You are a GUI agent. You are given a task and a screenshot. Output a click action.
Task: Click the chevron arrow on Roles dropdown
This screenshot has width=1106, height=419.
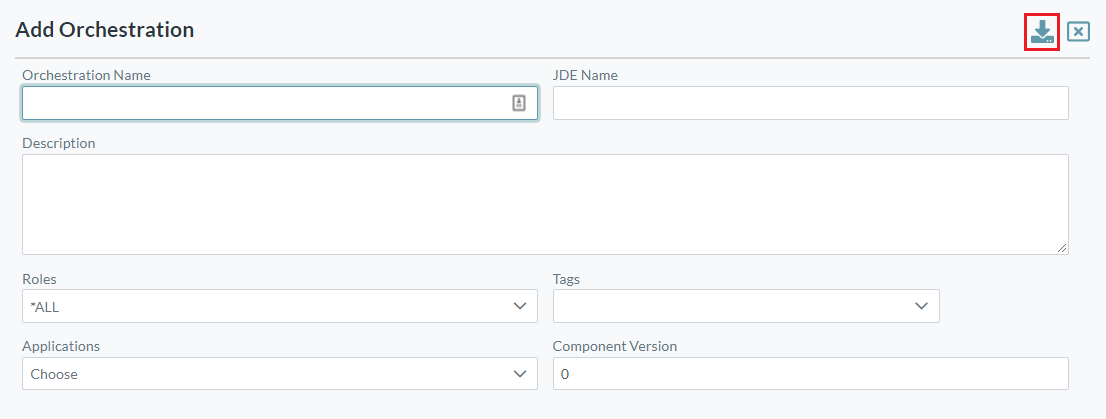[519, 306]
